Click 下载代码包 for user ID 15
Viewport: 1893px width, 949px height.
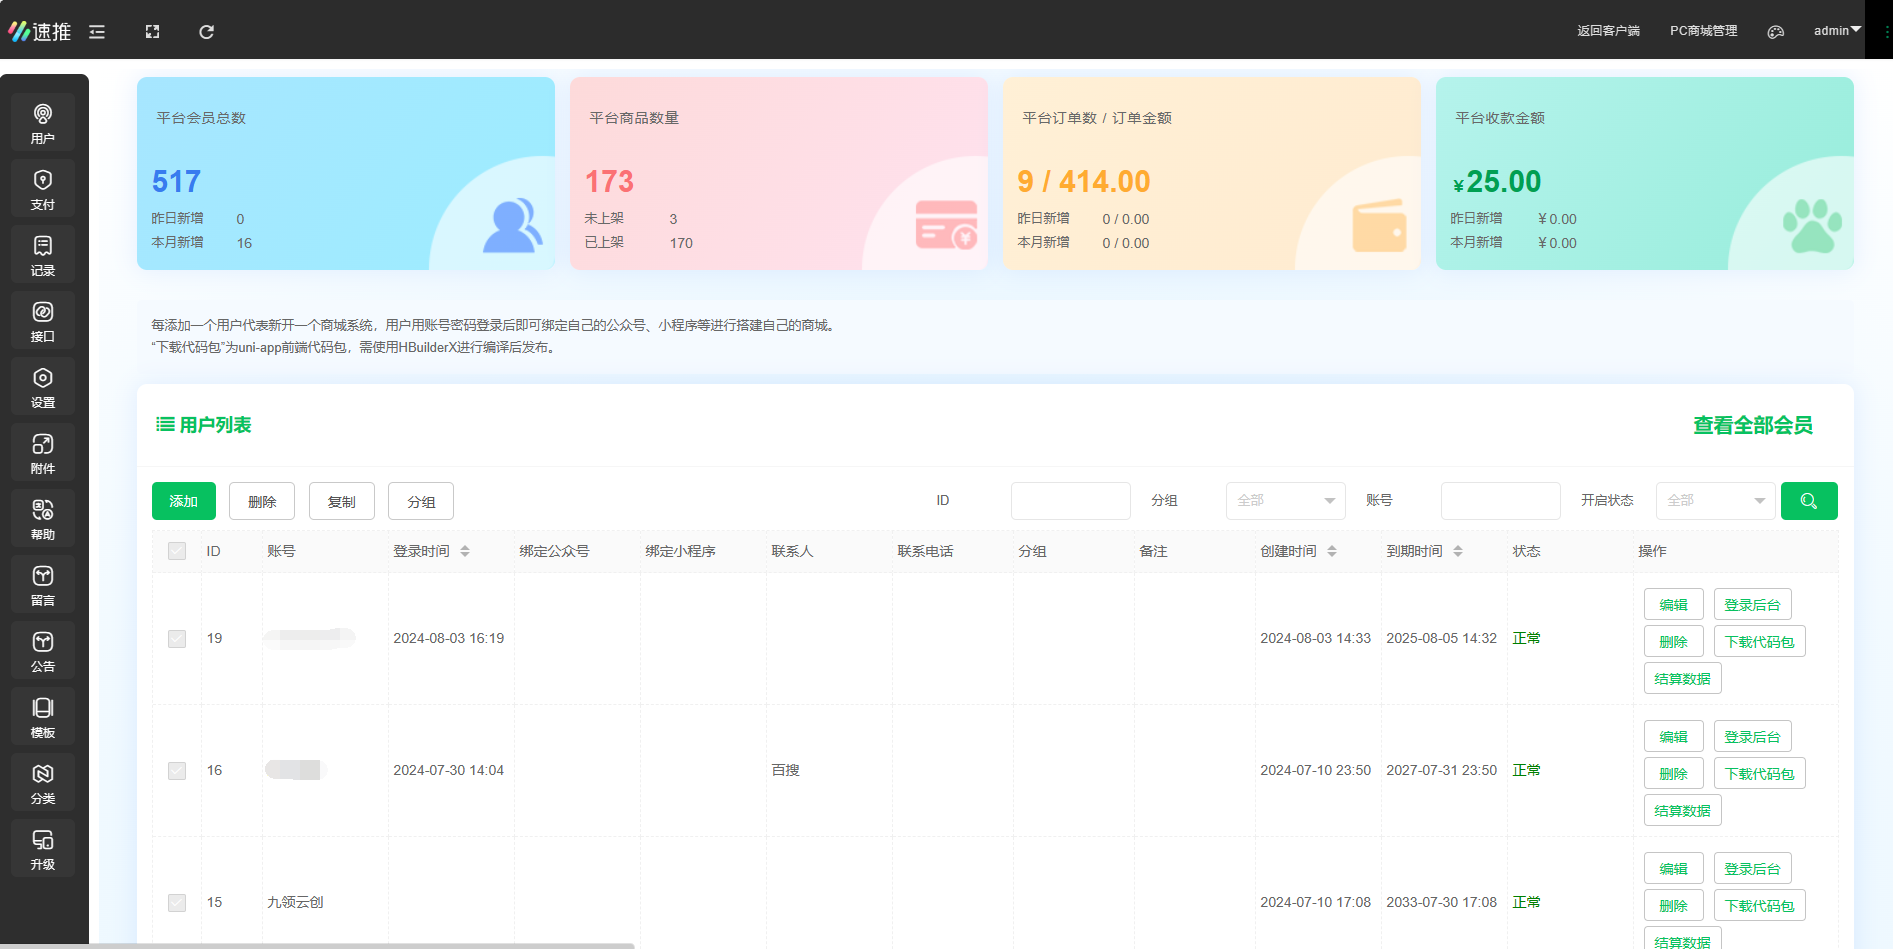coord(1760,906)
